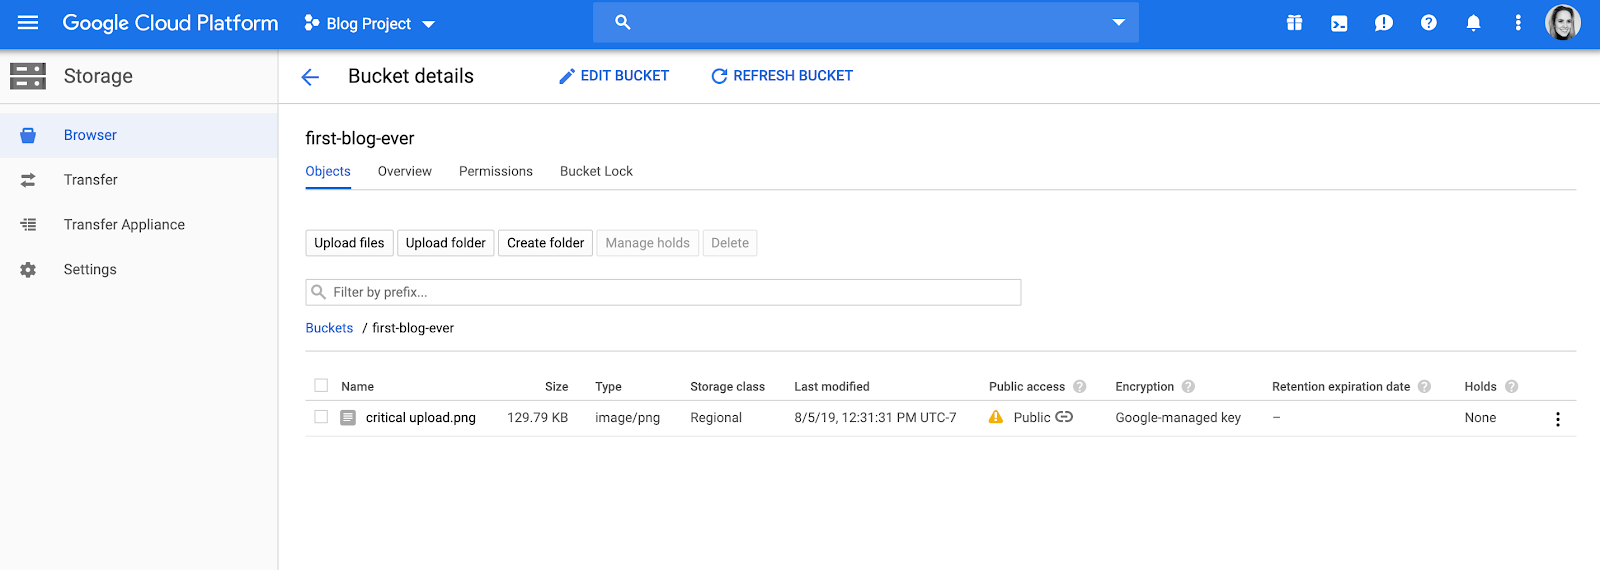Click the public access warning triangle
The height and width of the screenshot is (570, 1600).
[x=996, y=417]
